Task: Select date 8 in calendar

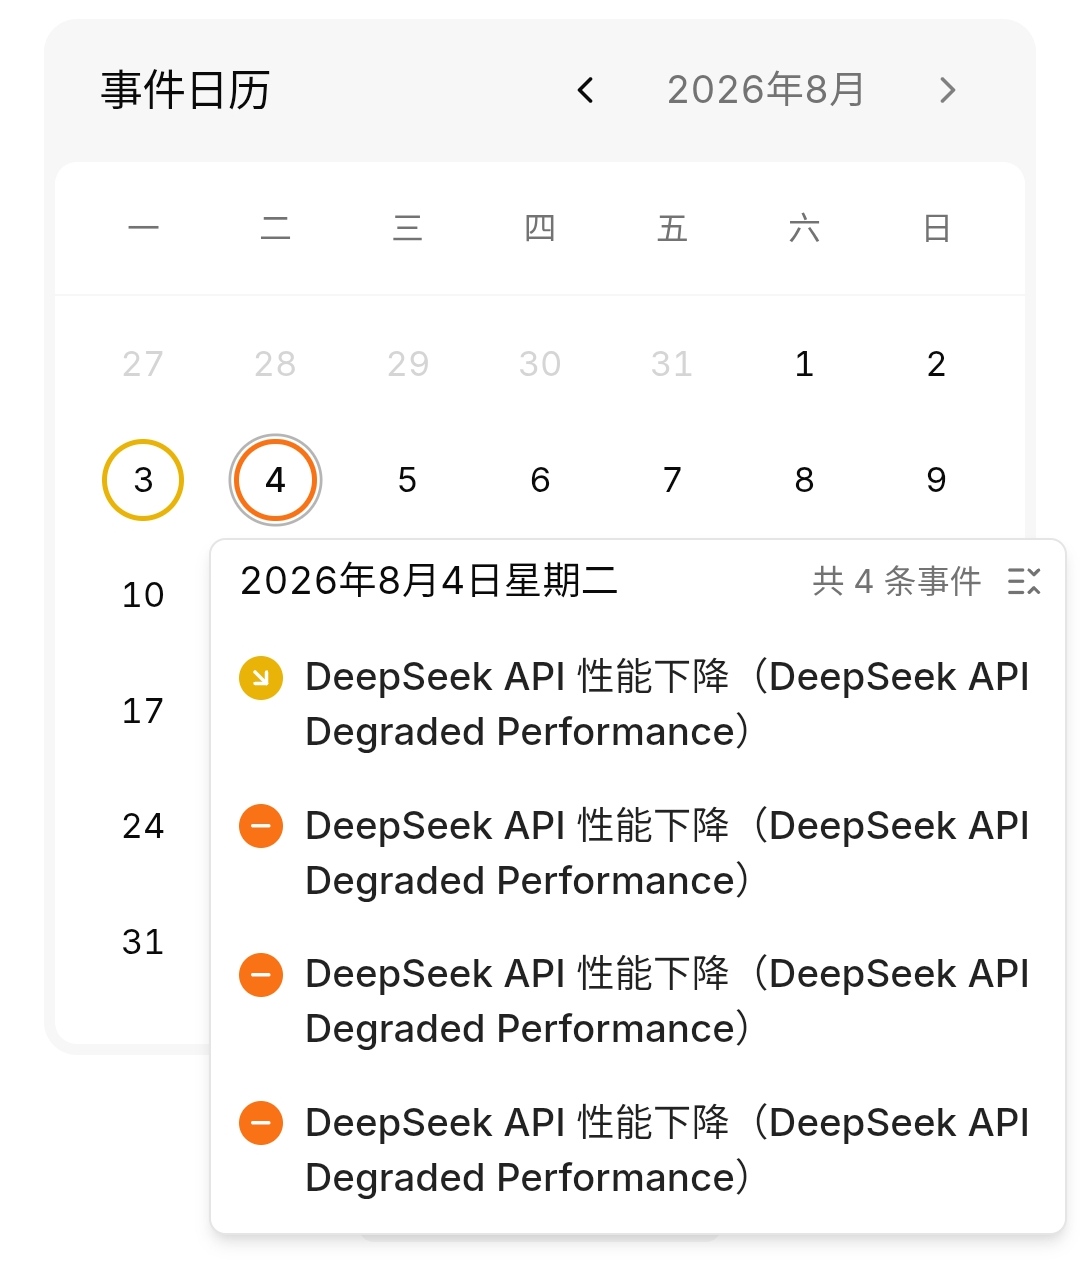Action: 804,480
